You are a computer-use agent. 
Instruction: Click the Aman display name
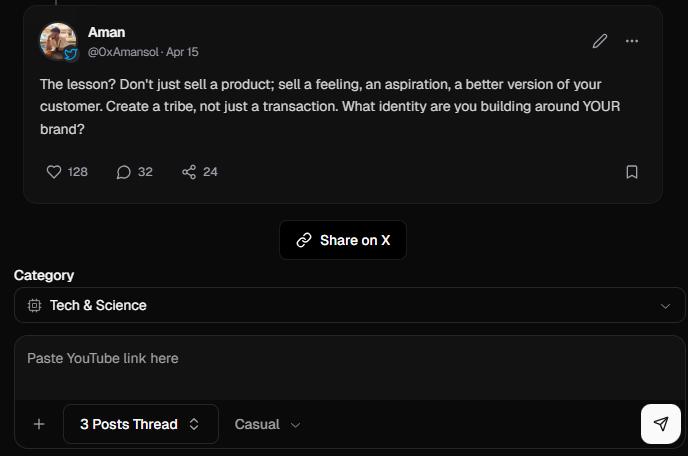(x=107, y=32)
